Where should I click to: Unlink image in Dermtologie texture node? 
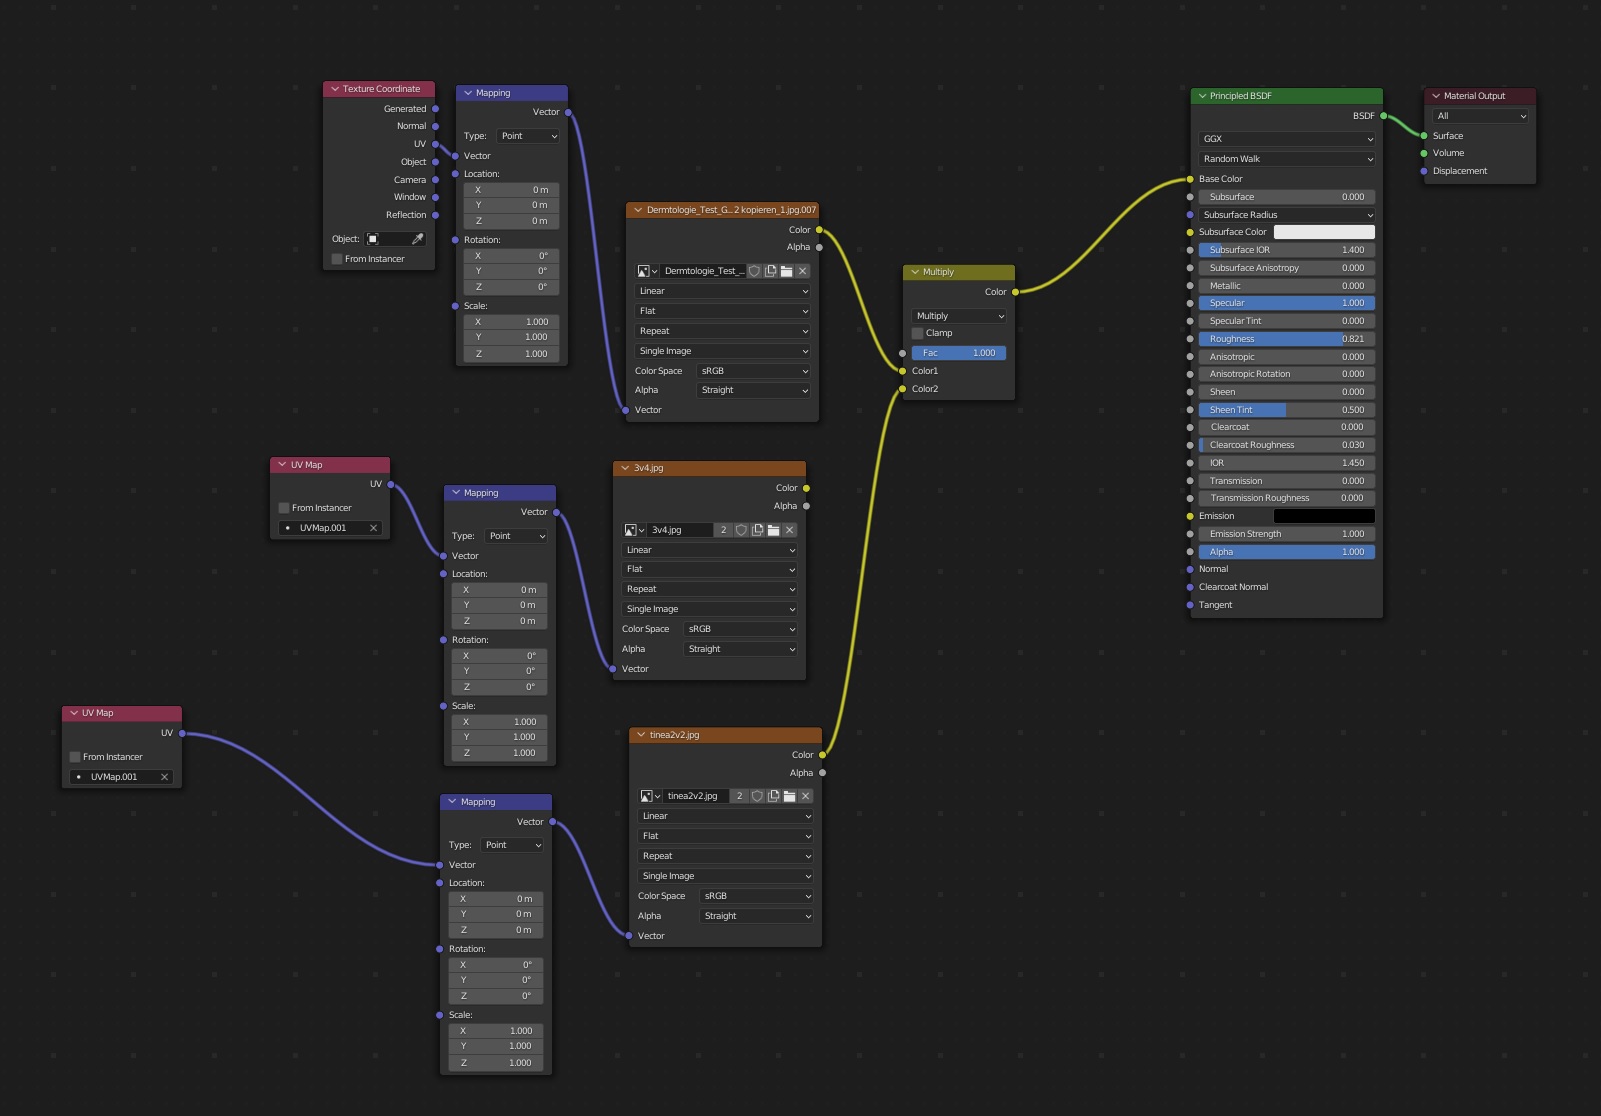pyautogui.click(x=802, y=271)
